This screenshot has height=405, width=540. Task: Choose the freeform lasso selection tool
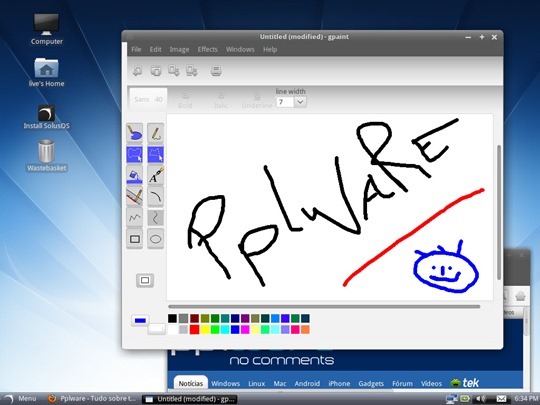point(134,154)
